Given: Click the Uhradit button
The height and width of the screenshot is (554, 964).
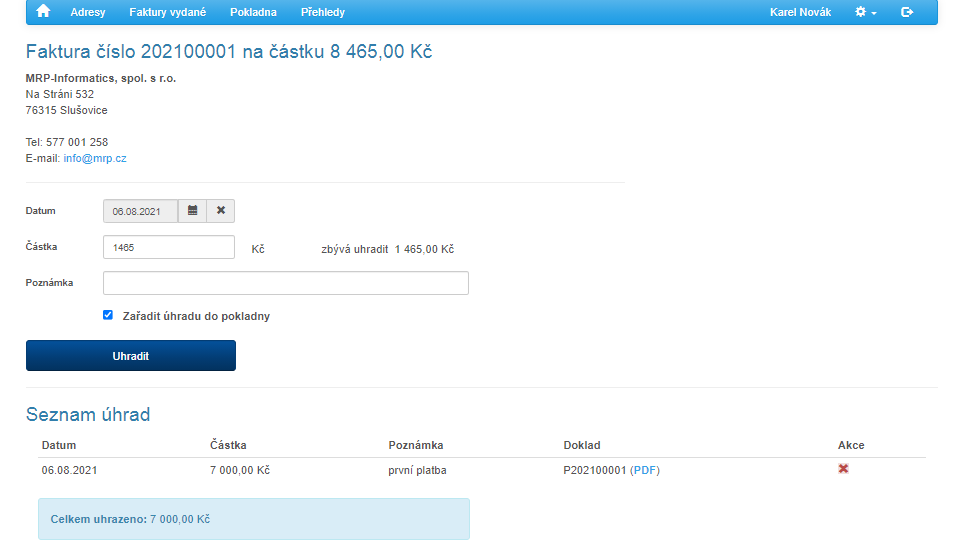Looking at the screenshot, I should click(131, 355).
